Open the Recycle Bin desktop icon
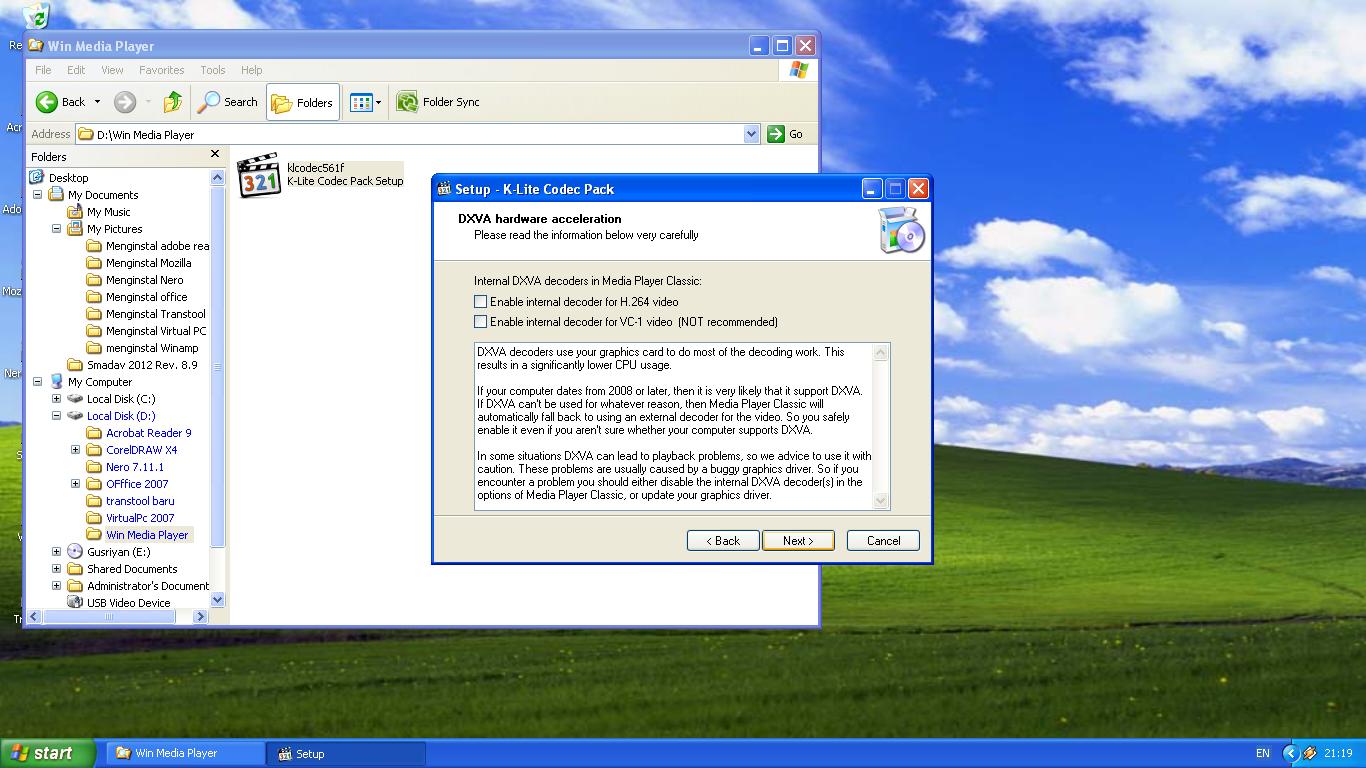 36,17
